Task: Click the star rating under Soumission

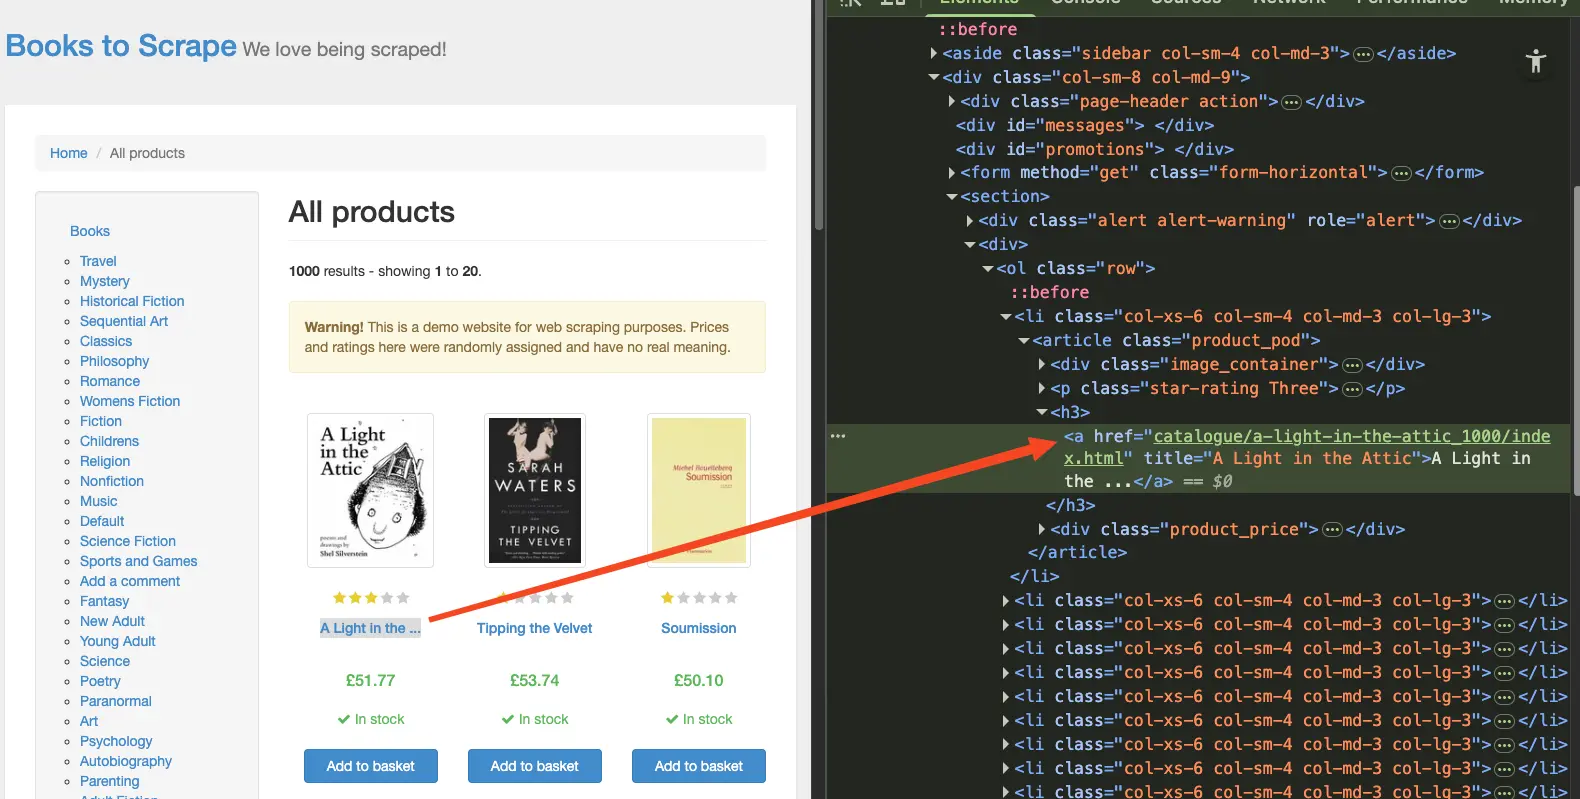Action: [699, 598]
